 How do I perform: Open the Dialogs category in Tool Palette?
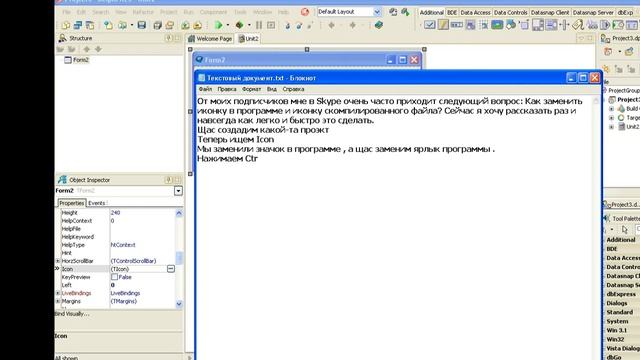(617, 303)
